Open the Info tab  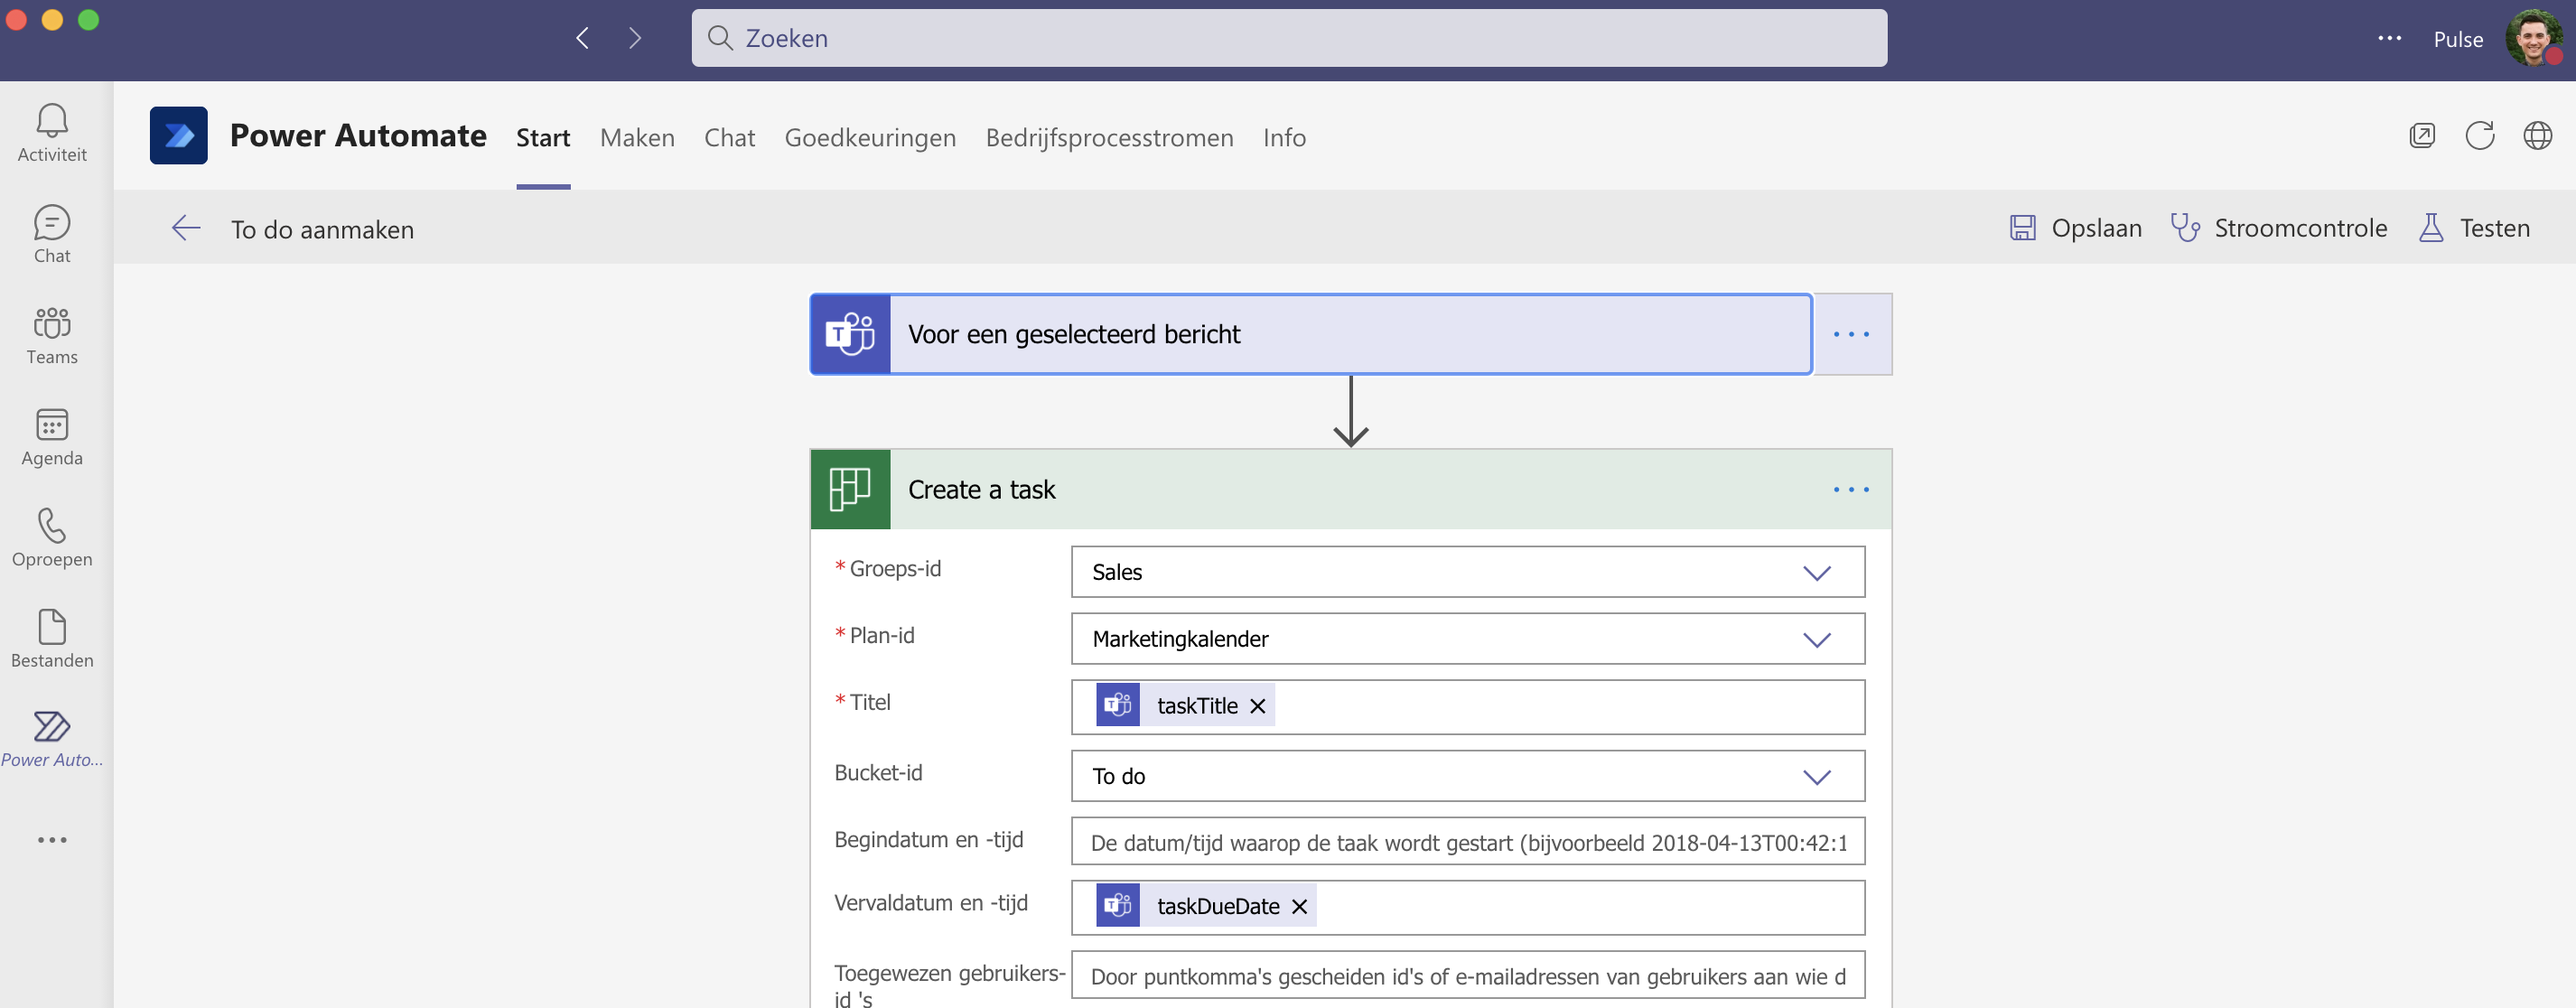click(1284, 138)
